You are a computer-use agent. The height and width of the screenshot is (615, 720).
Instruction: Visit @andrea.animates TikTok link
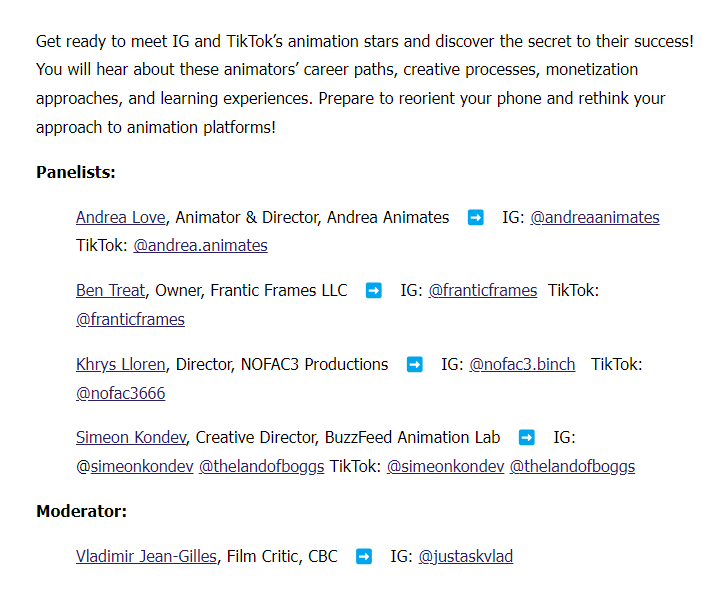coord(200,246)
